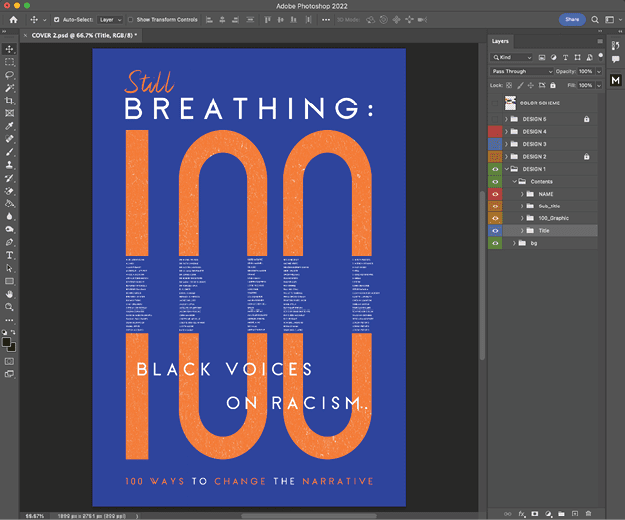Hide the Sub_title group
This screenshot has width=625, height=520.
pyautogui.click(x=495, y=206)
